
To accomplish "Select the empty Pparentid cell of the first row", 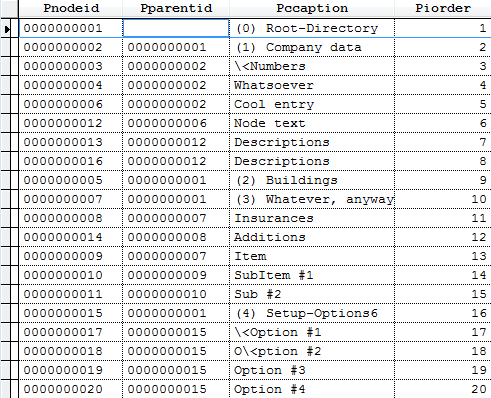I will 176,28.
